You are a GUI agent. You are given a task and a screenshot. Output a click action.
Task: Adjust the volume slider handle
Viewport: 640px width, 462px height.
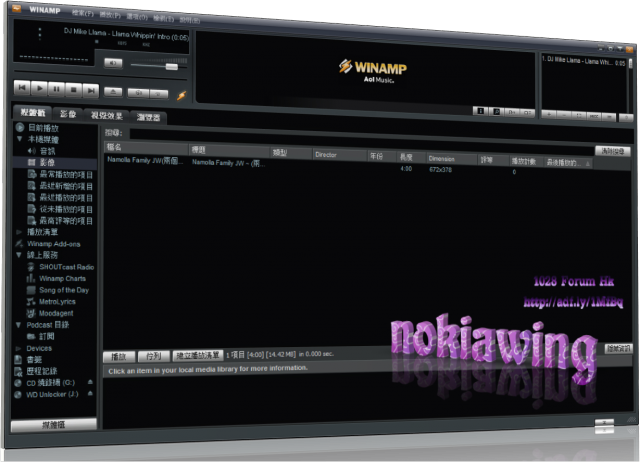[x=172, y=67]
